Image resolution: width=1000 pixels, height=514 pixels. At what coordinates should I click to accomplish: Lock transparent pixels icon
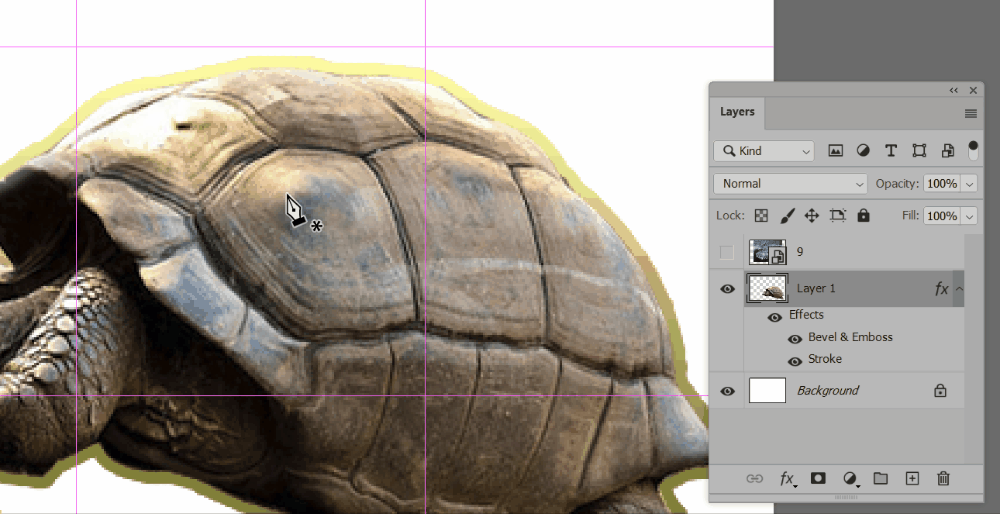tap(761, 216)
